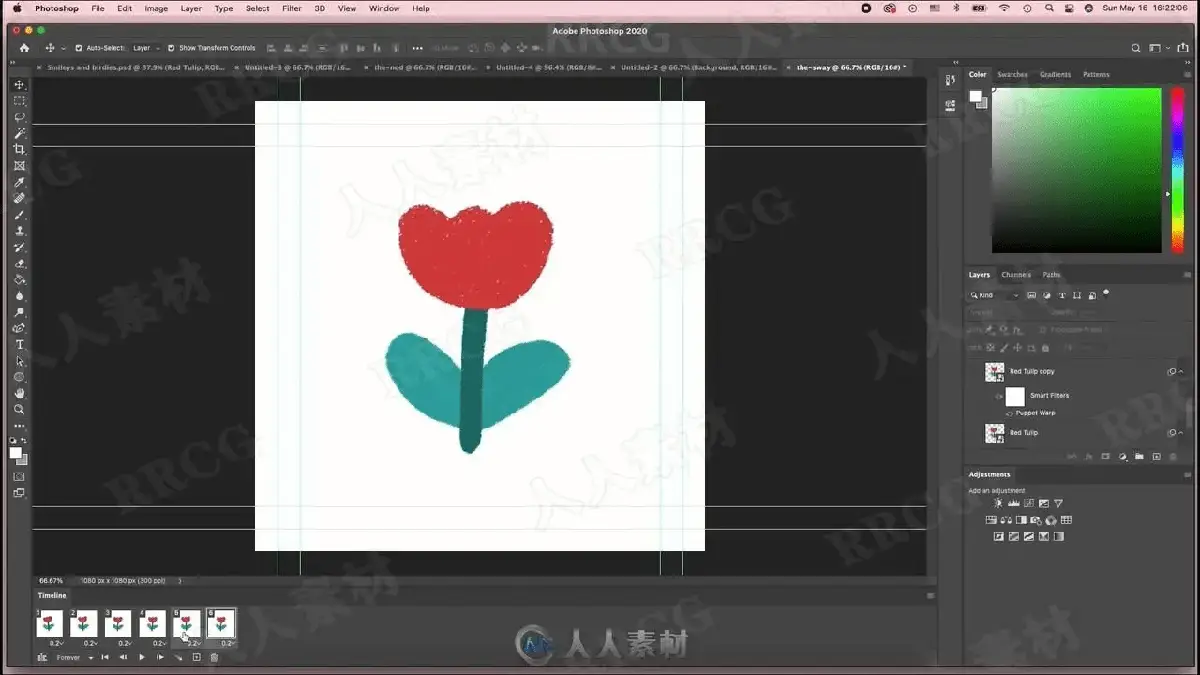The height and width of the screenshot is (675, 1200).
Task: Open the Auto-Select Layer dropdown
Action: point(145,48)
